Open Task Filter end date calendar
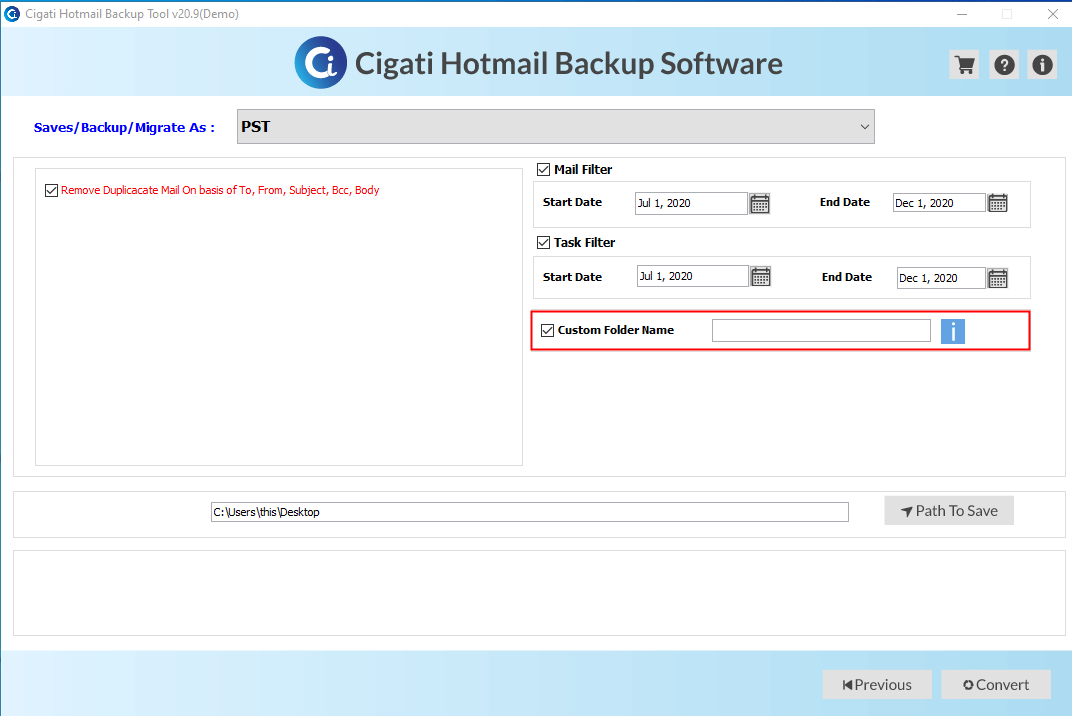Screen dimensions: 1072x716 (x=997, y=278)
